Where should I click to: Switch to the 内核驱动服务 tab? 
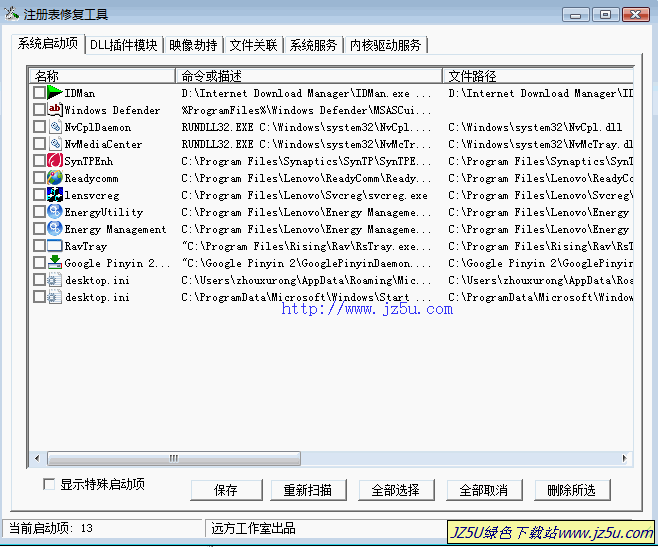pos(385,45)
